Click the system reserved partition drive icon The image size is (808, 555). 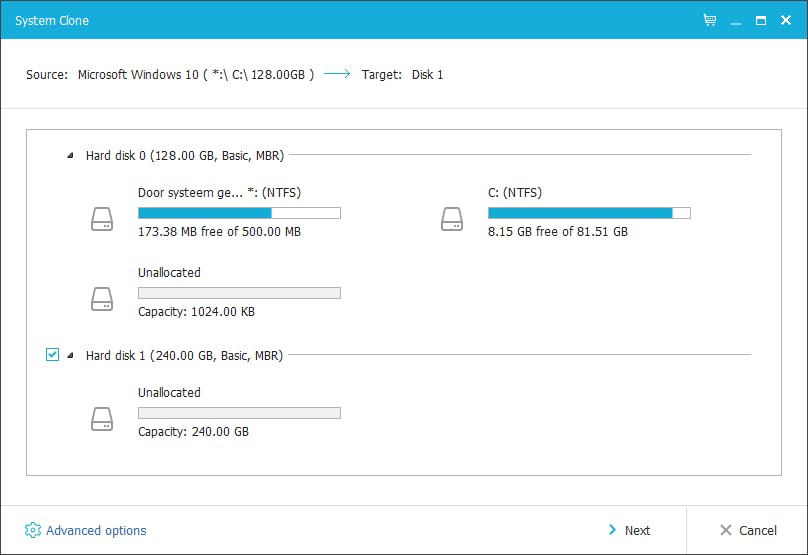click(102, 219)
